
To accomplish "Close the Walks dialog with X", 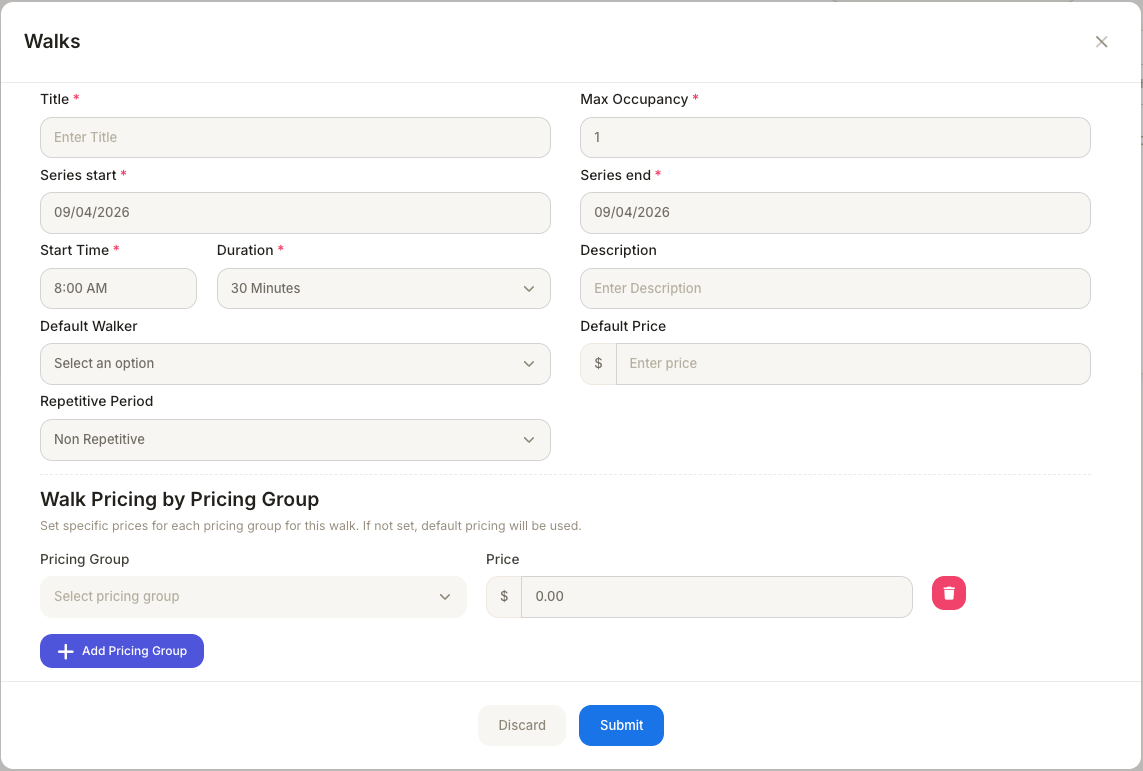I will 1101,42.
